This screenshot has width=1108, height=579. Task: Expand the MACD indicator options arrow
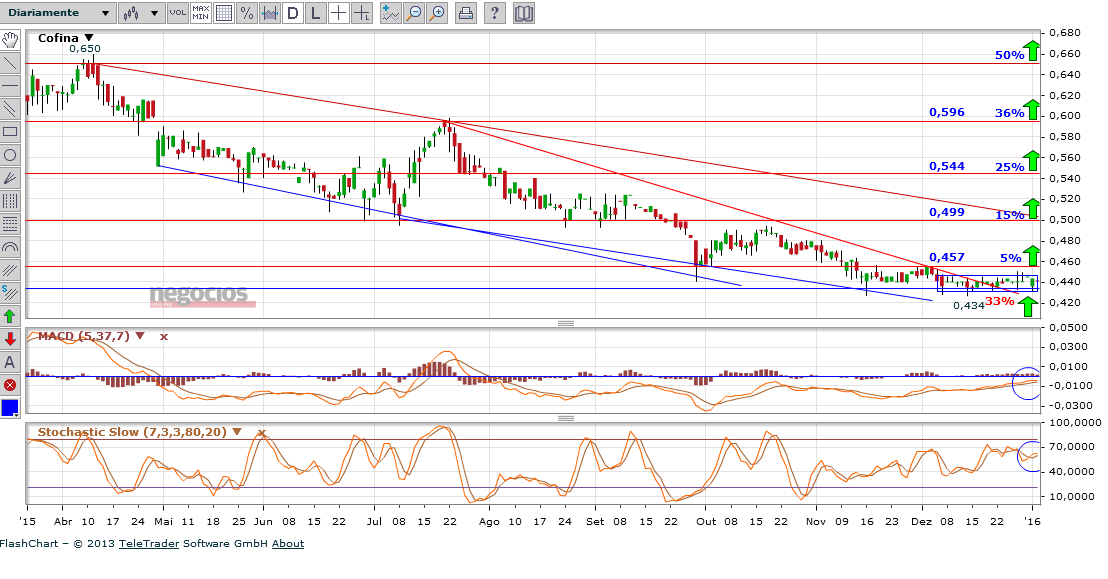pos(141,336)
